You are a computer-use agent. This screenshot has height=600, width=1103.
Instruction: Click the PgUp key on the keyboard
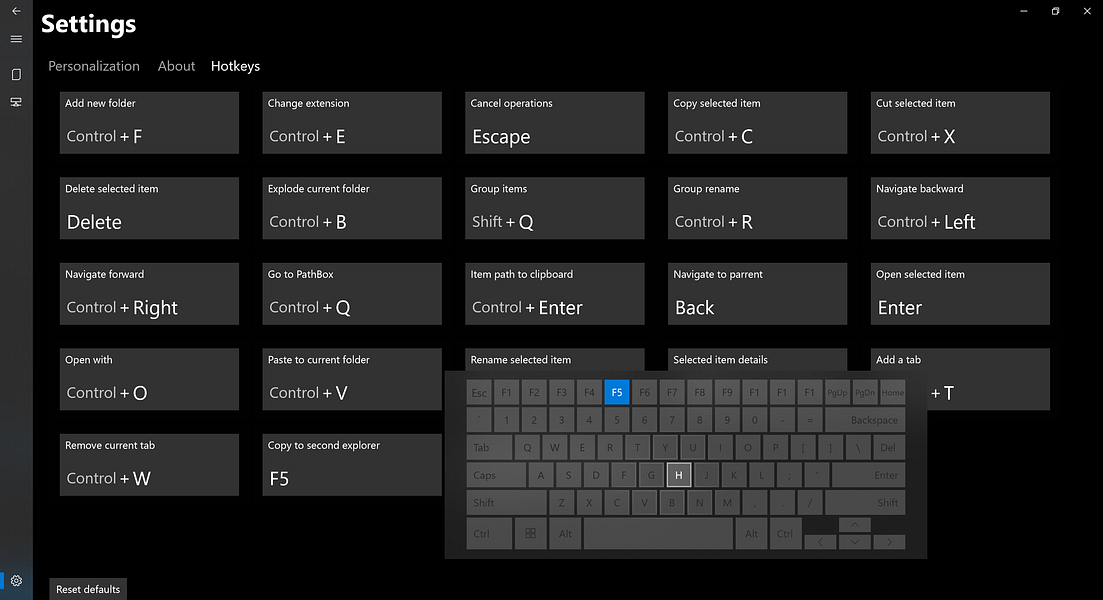pyautogui.click(x=837, y=392)
